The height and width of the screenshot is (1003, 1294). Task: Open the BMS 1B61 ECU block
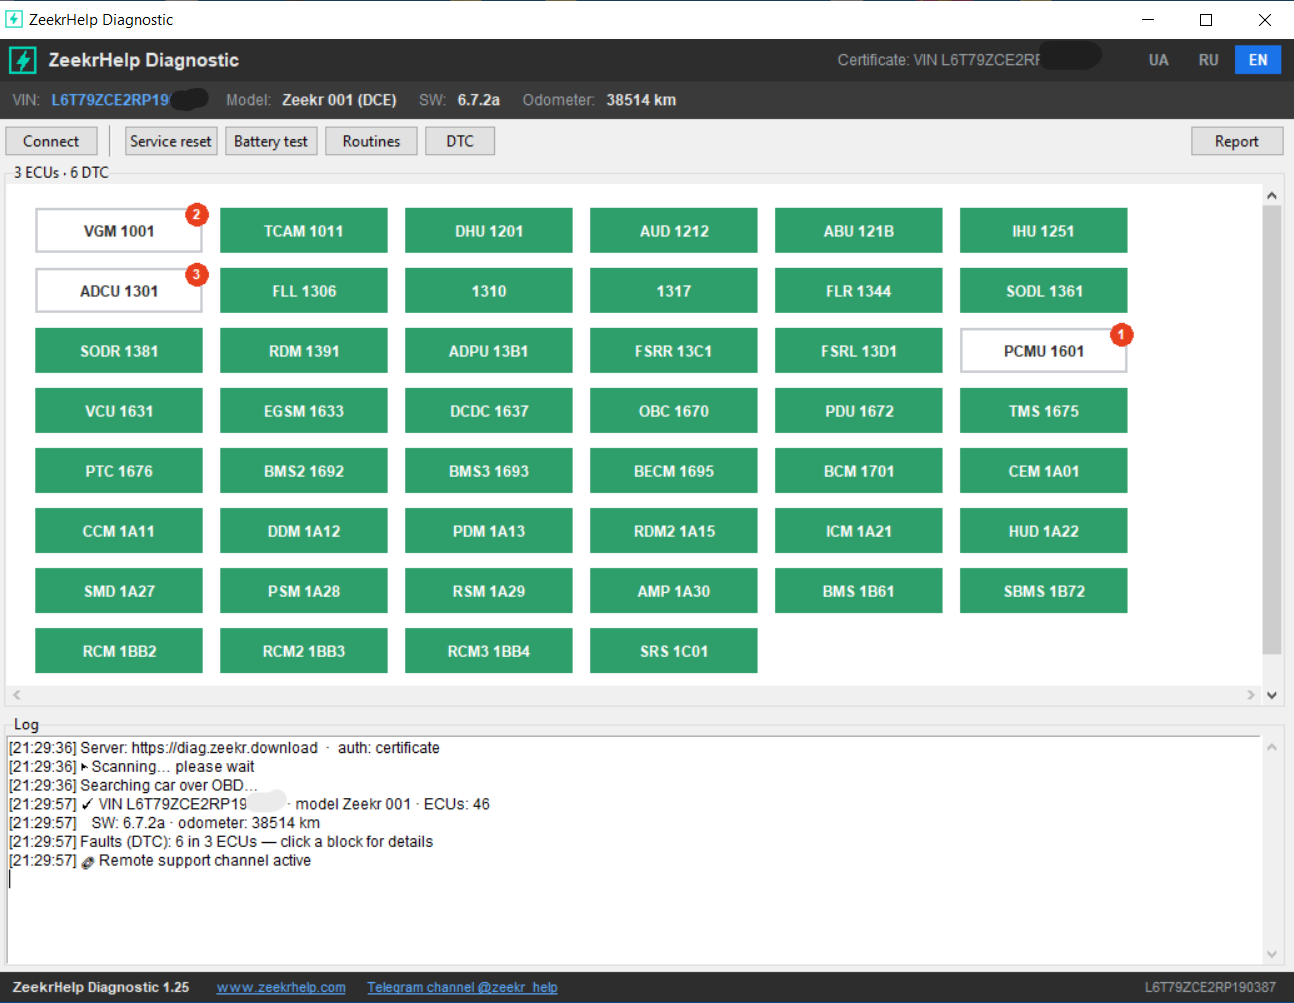click(x=859, y=591)
